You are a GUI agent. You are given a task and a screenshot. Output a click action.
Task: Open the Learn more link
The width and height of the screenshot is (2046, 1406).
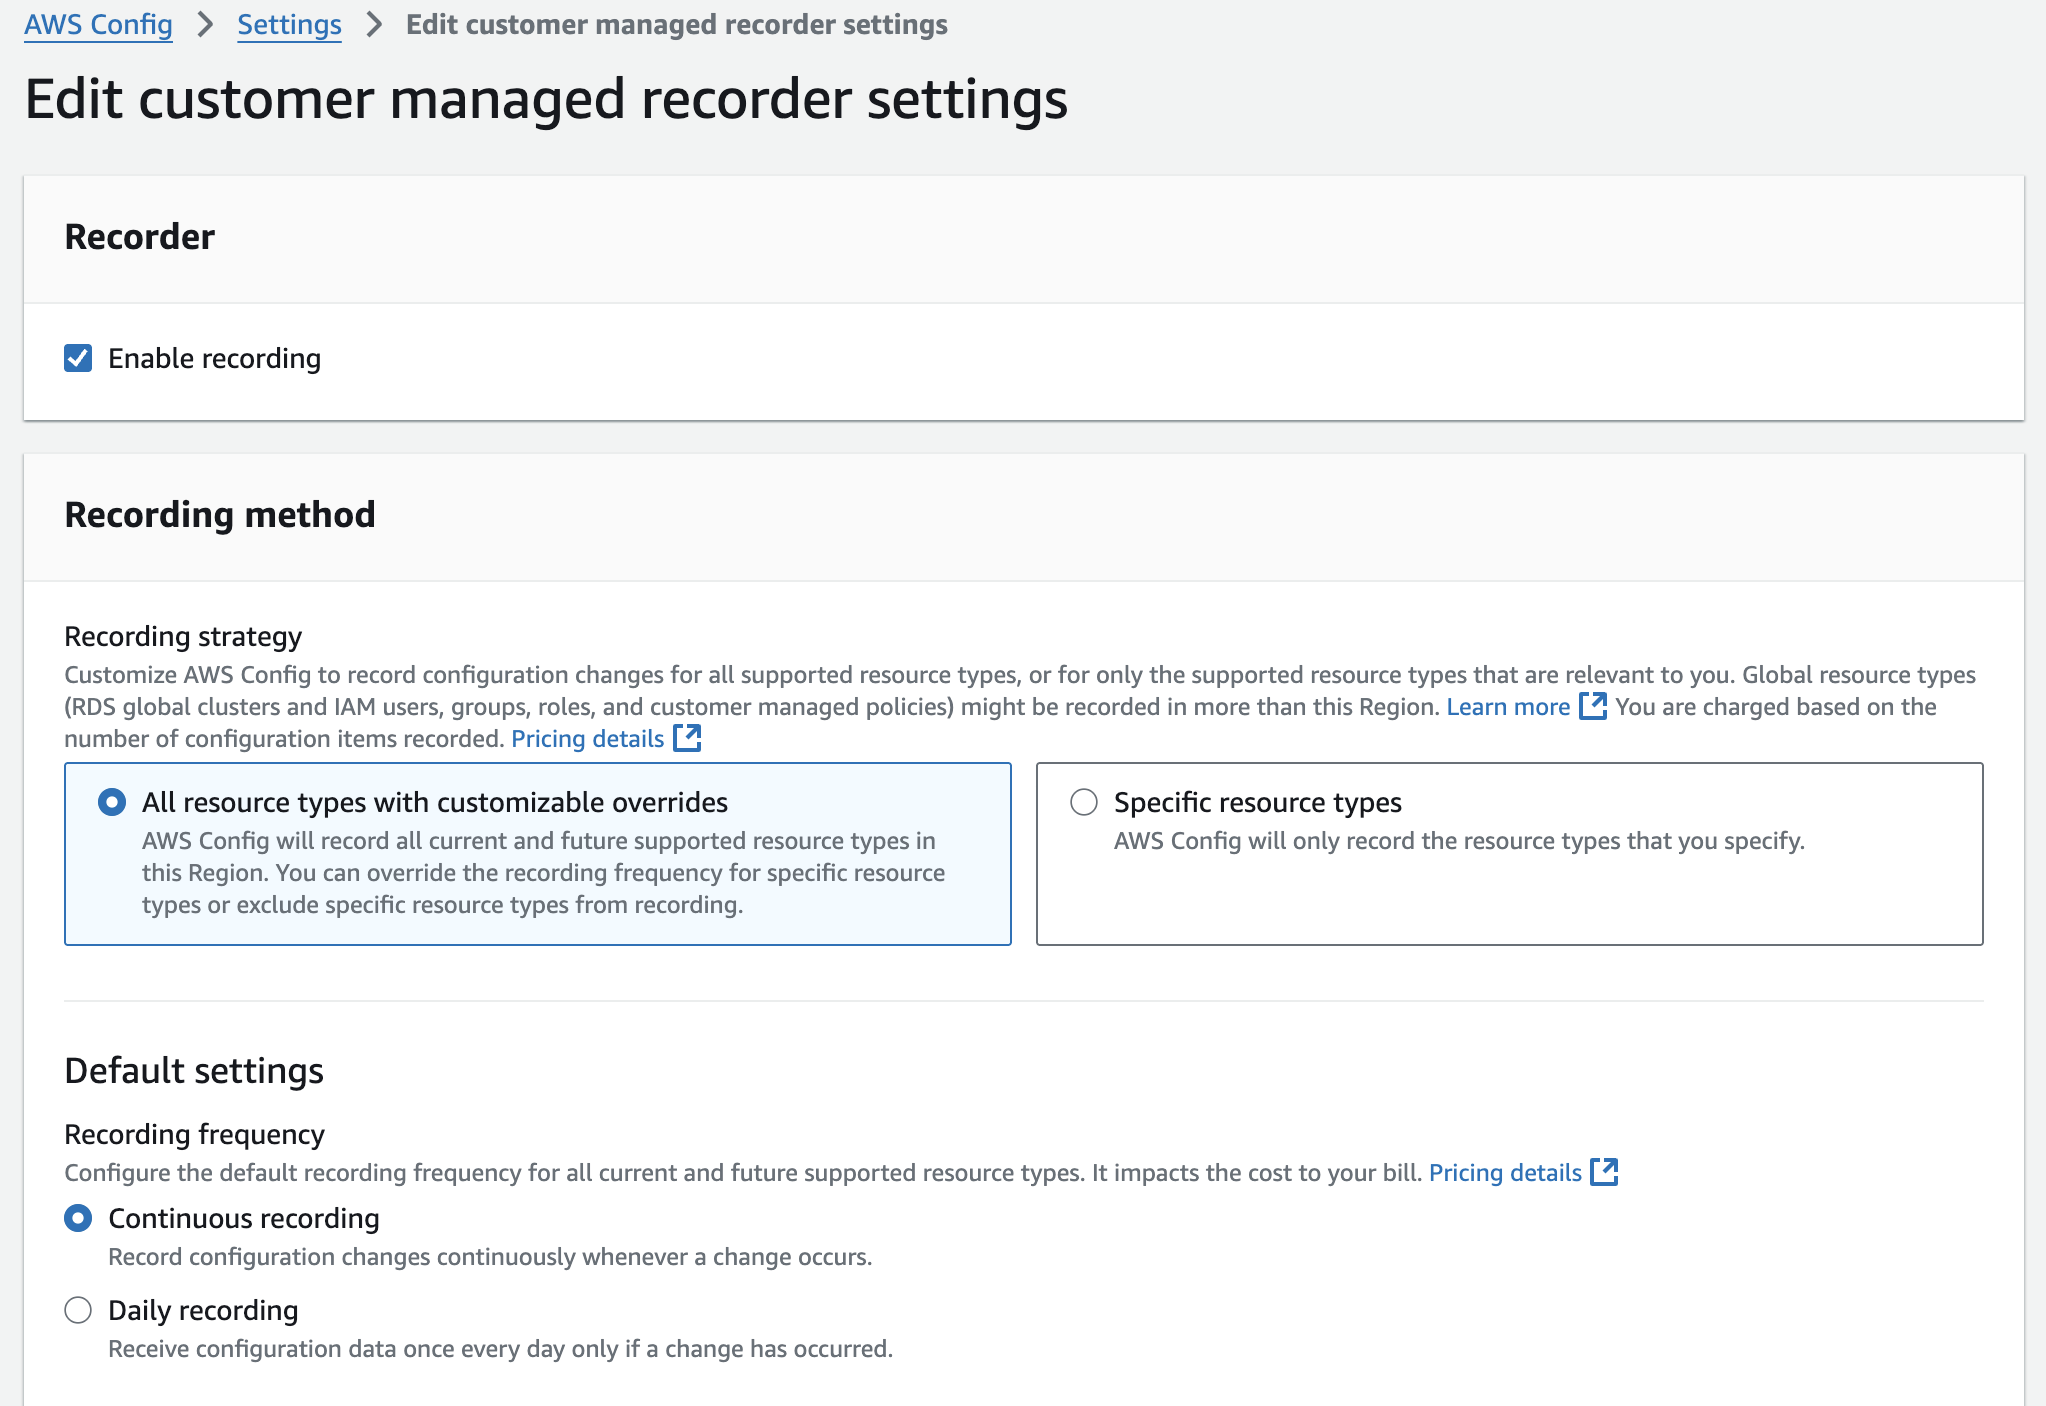point(1507,707)
